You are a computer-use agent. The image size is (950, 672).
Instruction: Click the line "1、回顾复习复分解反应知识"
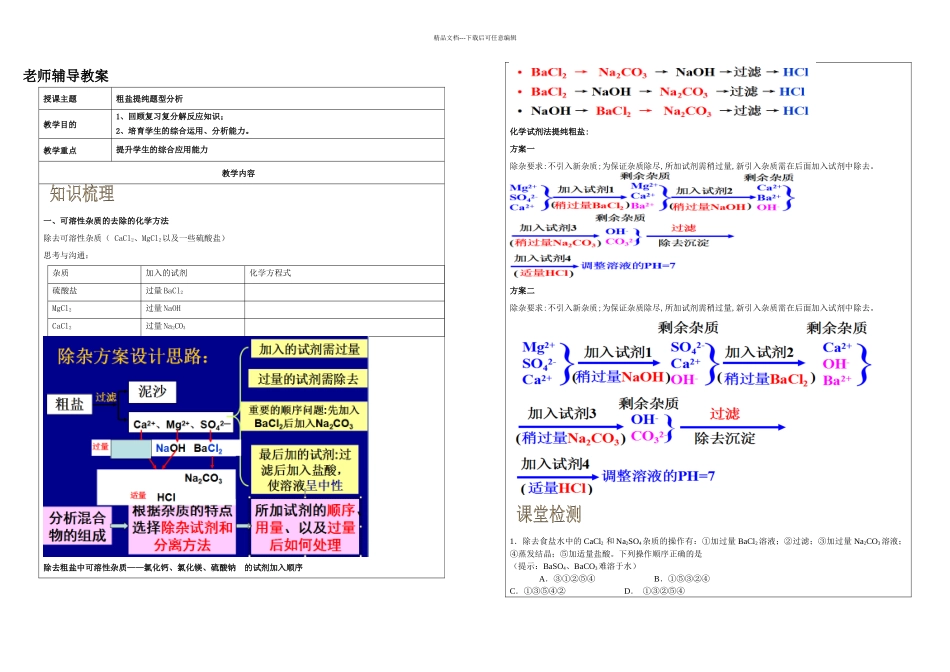click(170, 116)
